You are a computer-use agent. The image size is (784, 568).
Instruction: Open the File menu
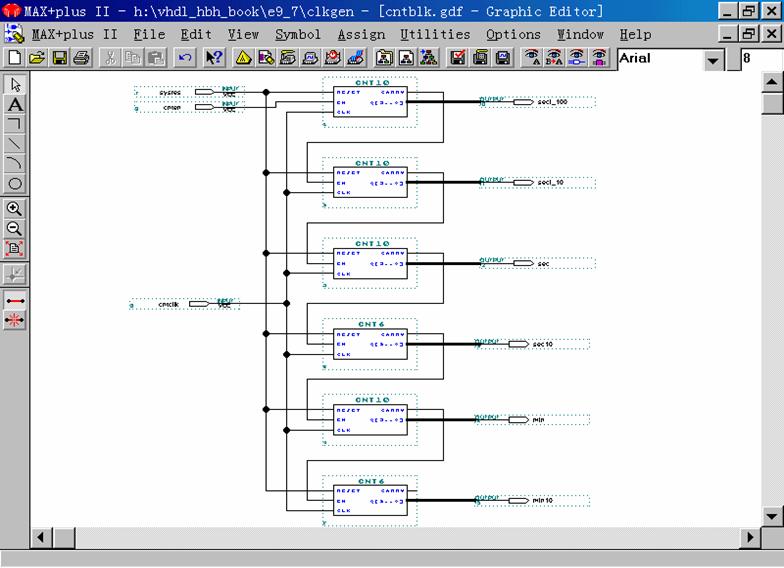click(149, 34)
